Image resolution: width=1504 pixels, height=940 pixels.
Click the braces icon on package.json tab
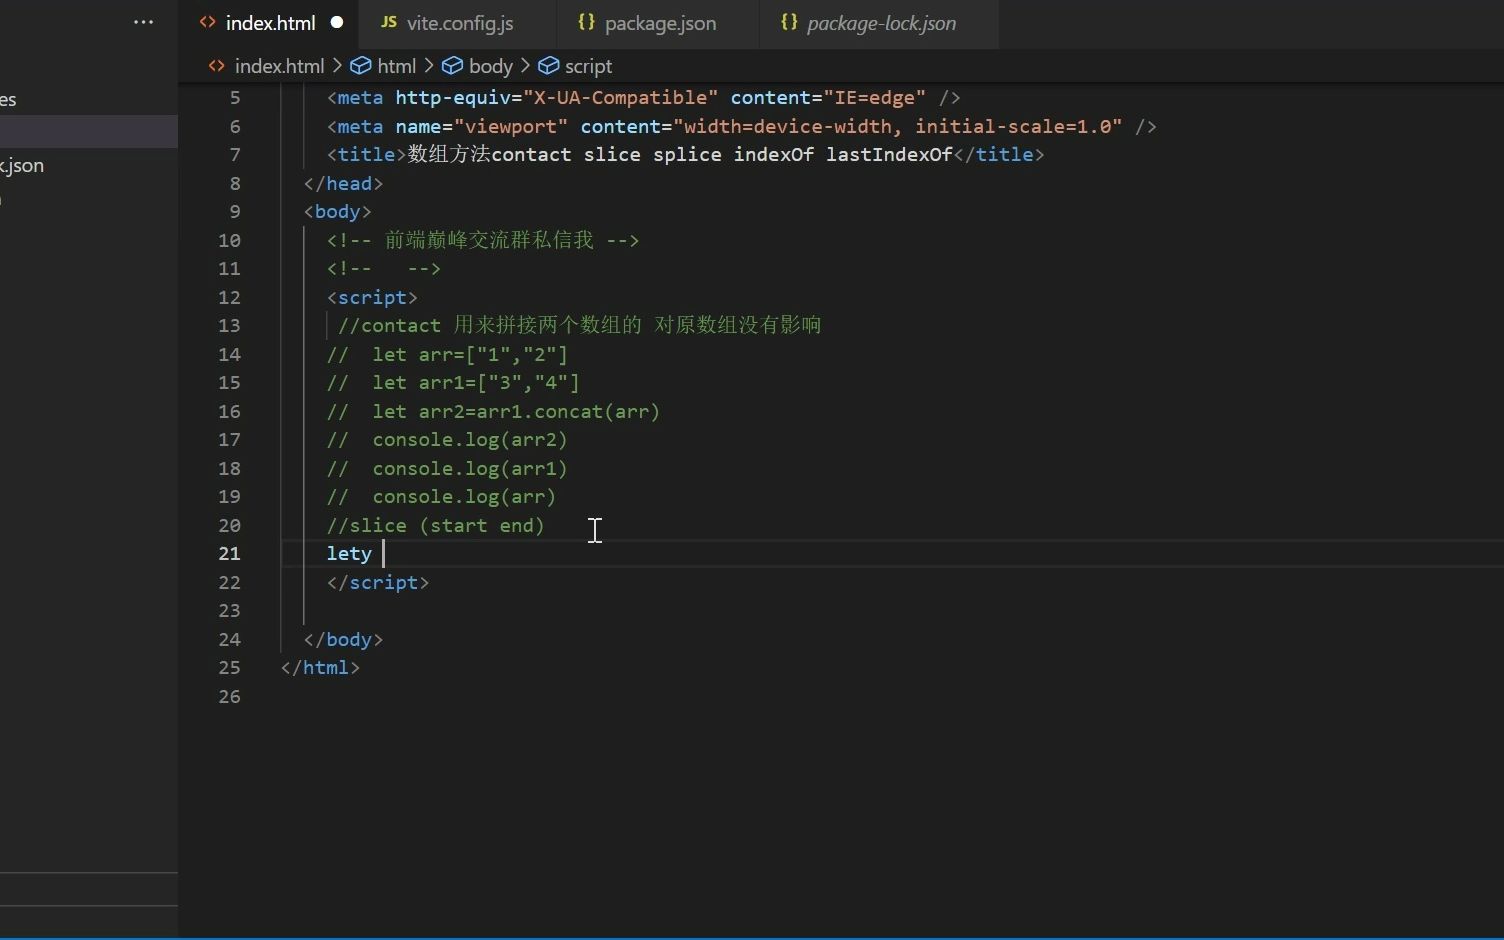click(587, 22)
